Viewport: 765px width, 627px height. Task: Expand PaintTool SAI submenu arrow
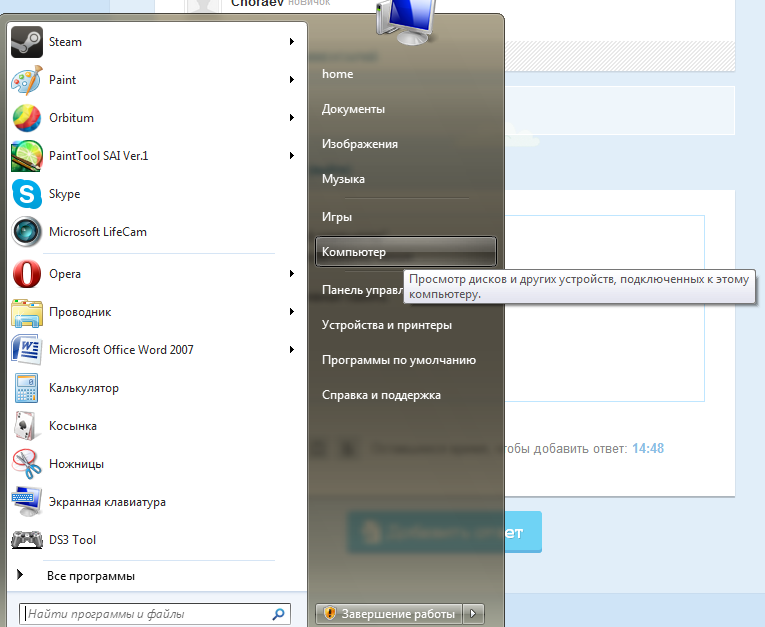(x=292, y=156)
